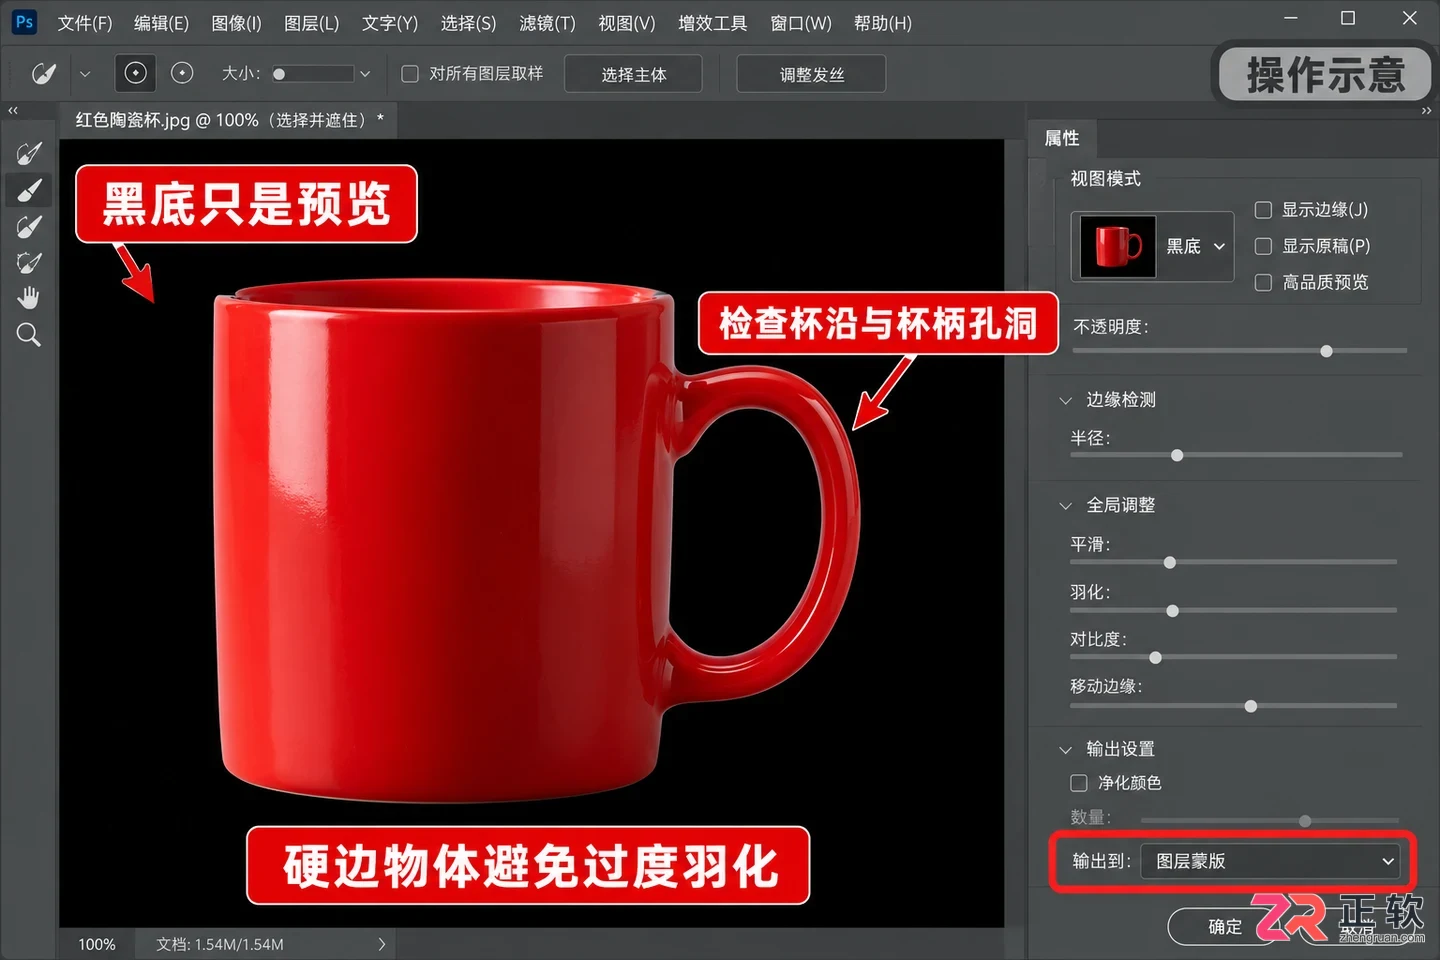Enable 高品质预览 checkbox

1263,283
